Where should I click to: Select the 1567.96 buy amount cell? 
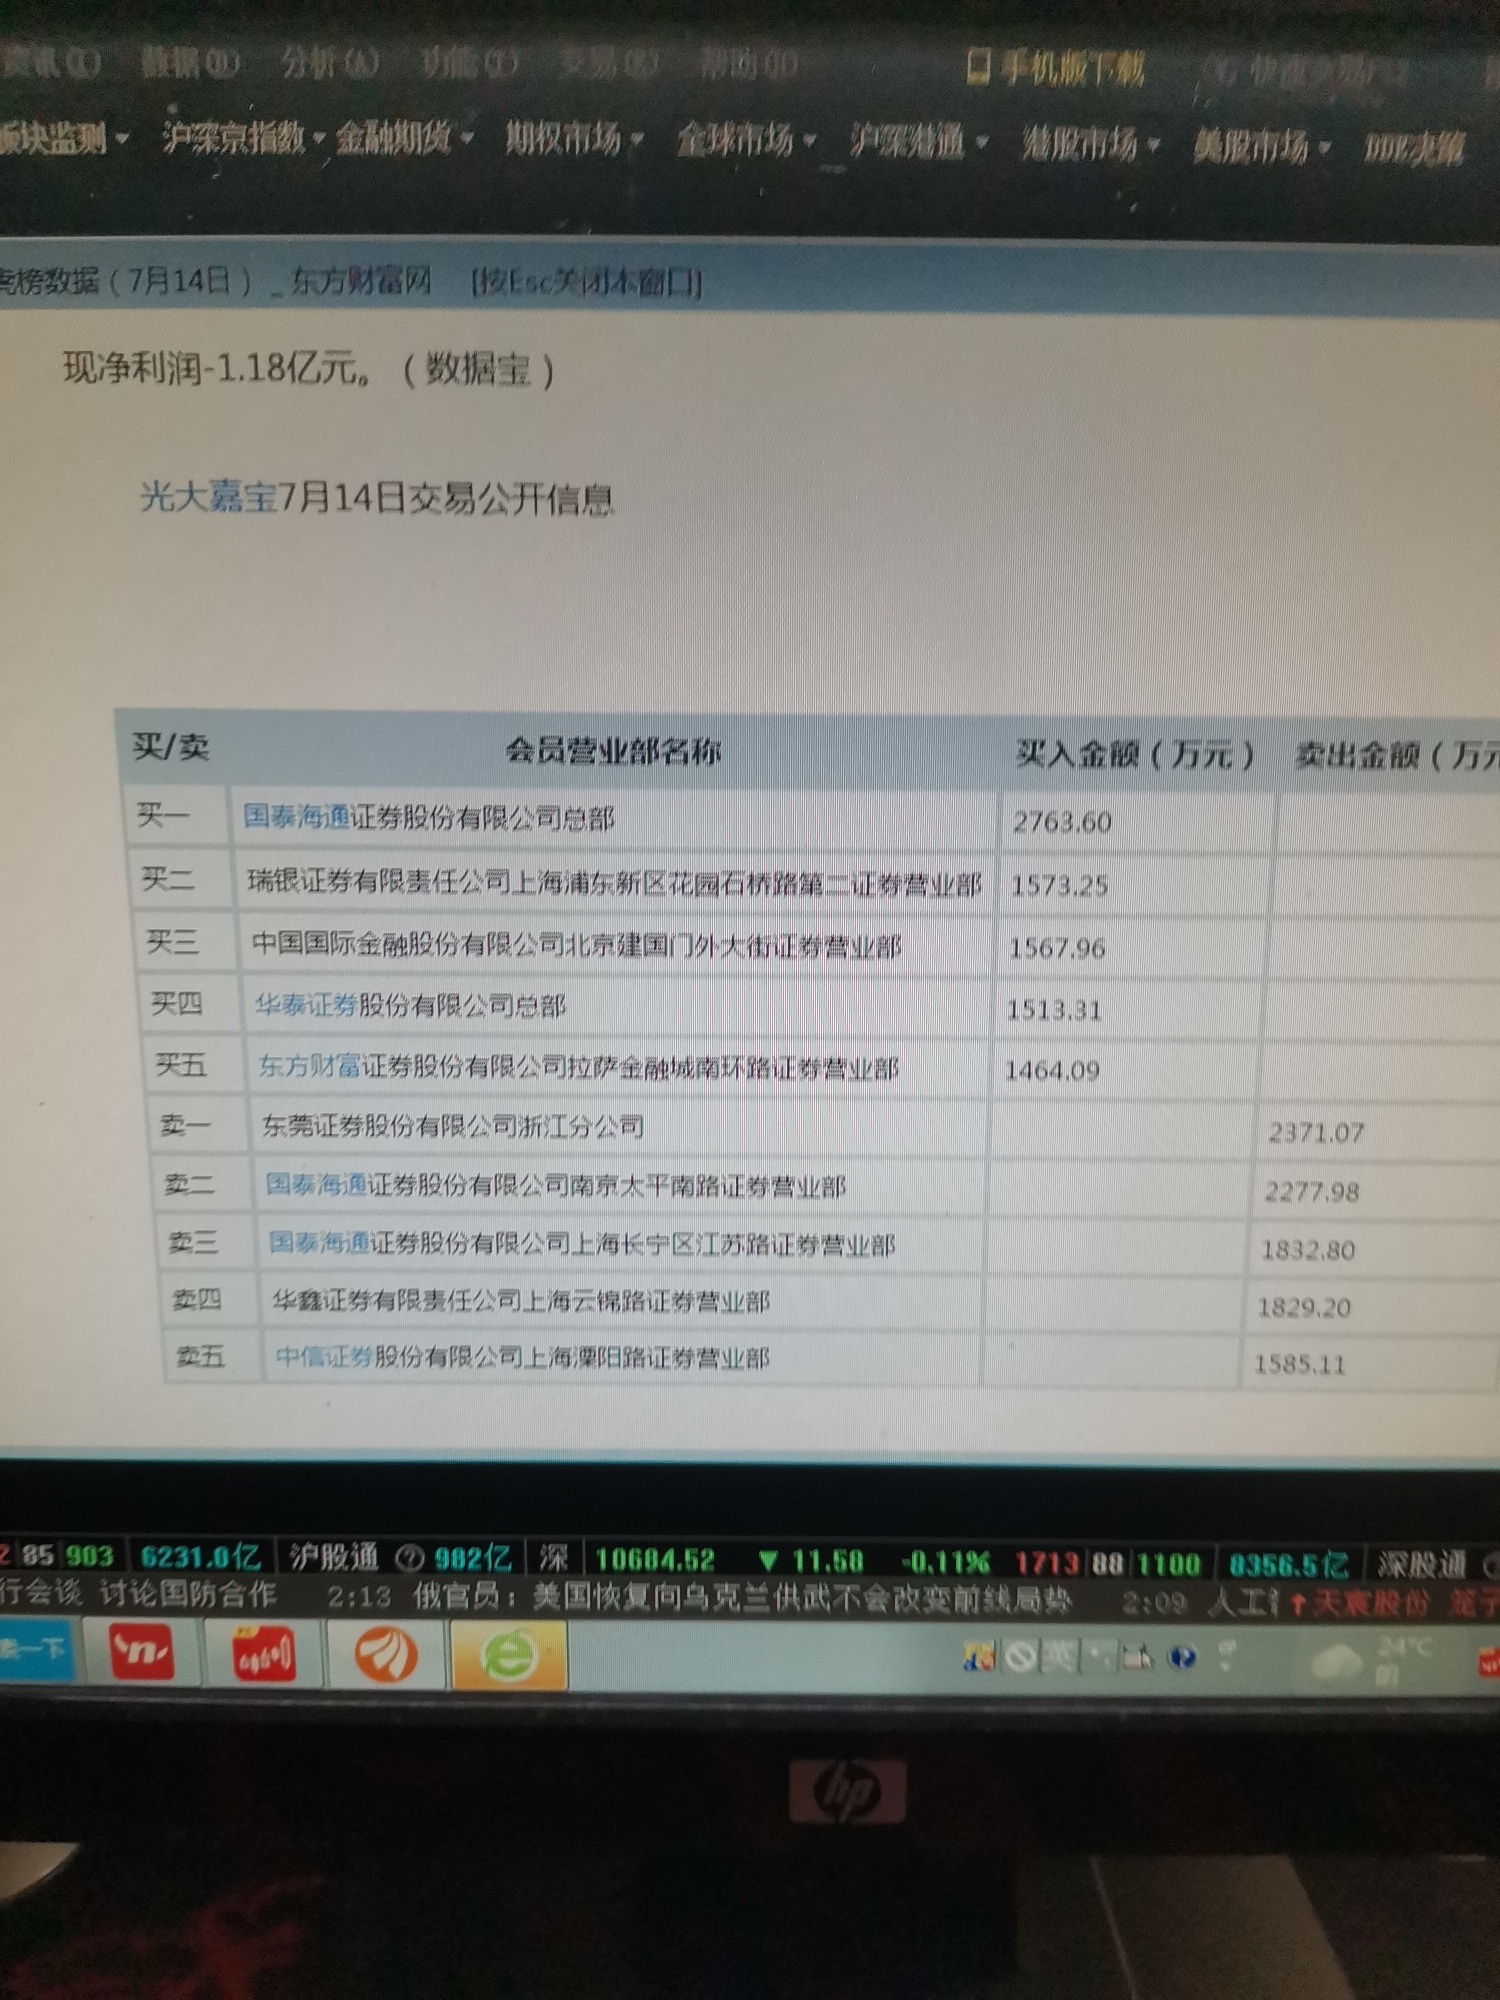pyautogui.click(x=1057, y=948)
